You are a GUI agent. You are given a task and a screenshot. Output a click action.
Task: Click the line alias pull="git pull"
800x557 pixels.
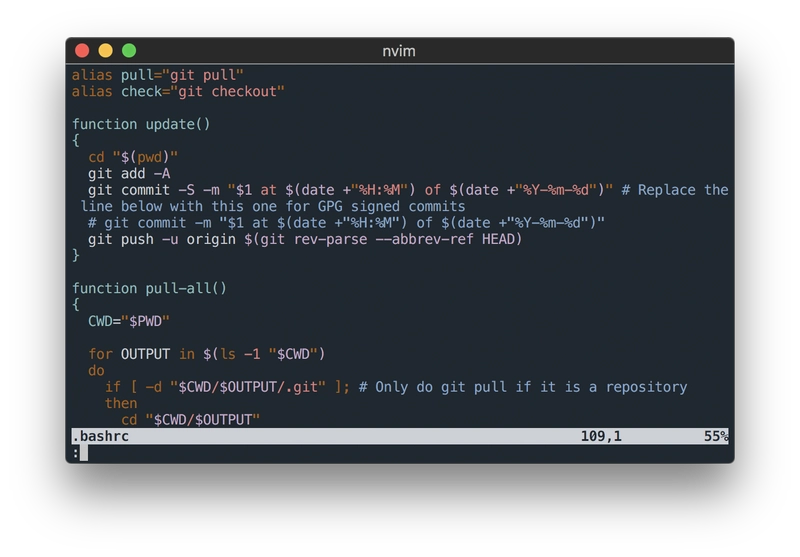tap(157, 75)
